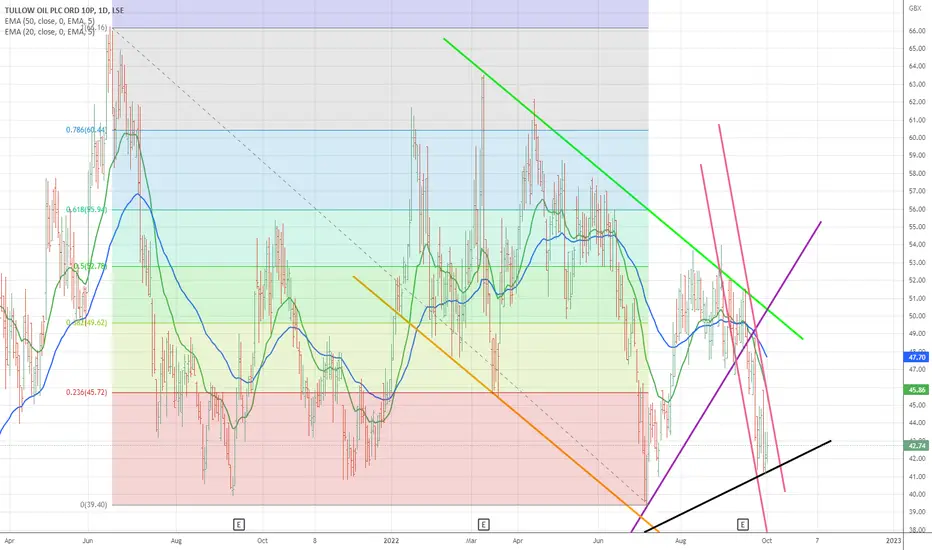Click the blue 47.70 price label
The image size is (932, 550).
tap(916, 357)
